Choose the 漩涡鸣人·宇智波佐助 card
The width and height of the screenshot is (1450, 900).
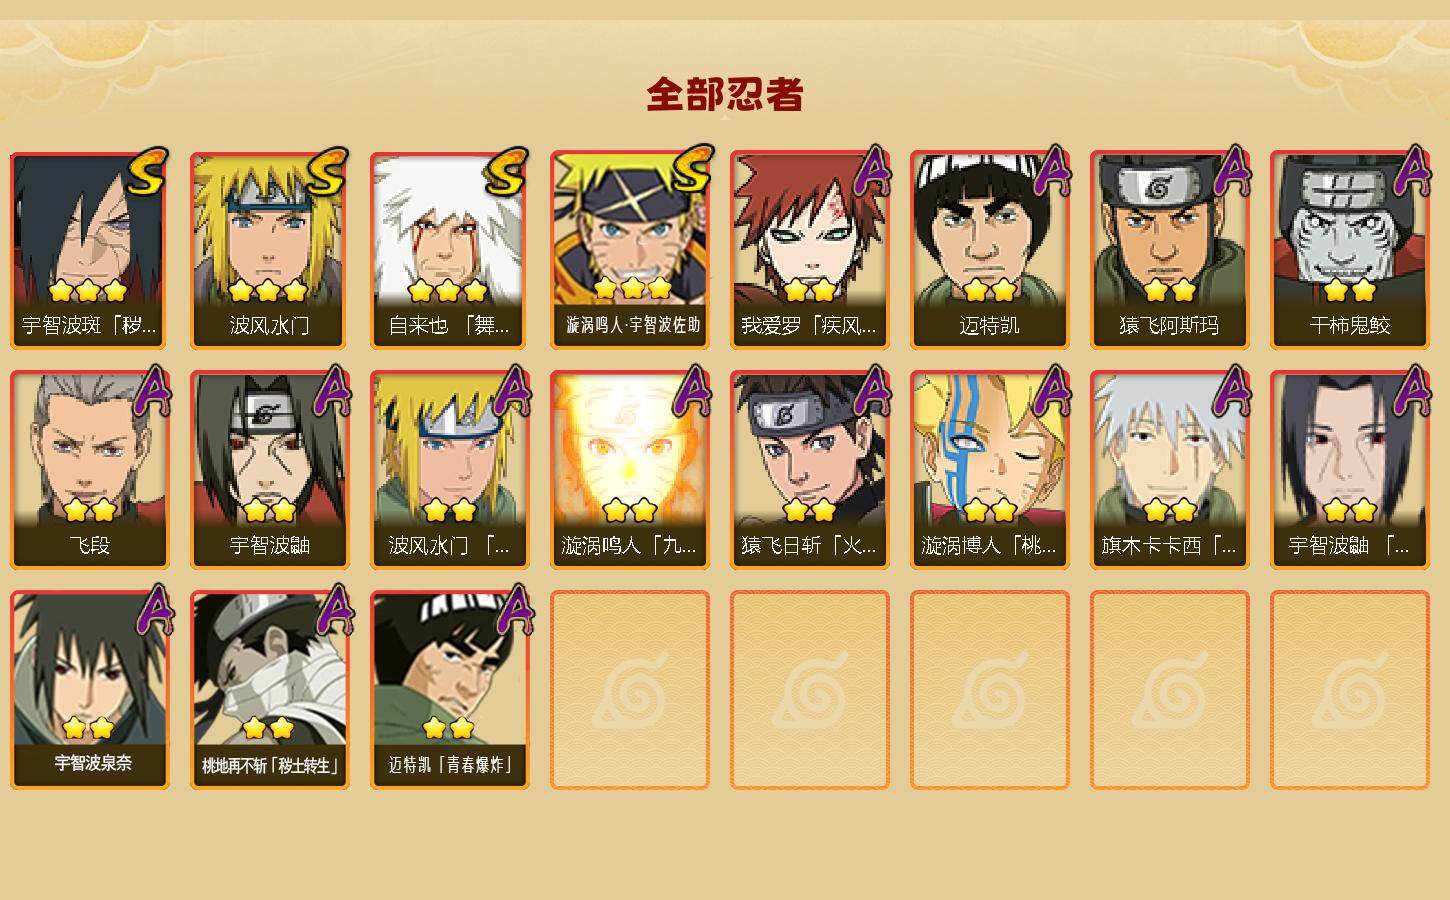pos(629,250)
